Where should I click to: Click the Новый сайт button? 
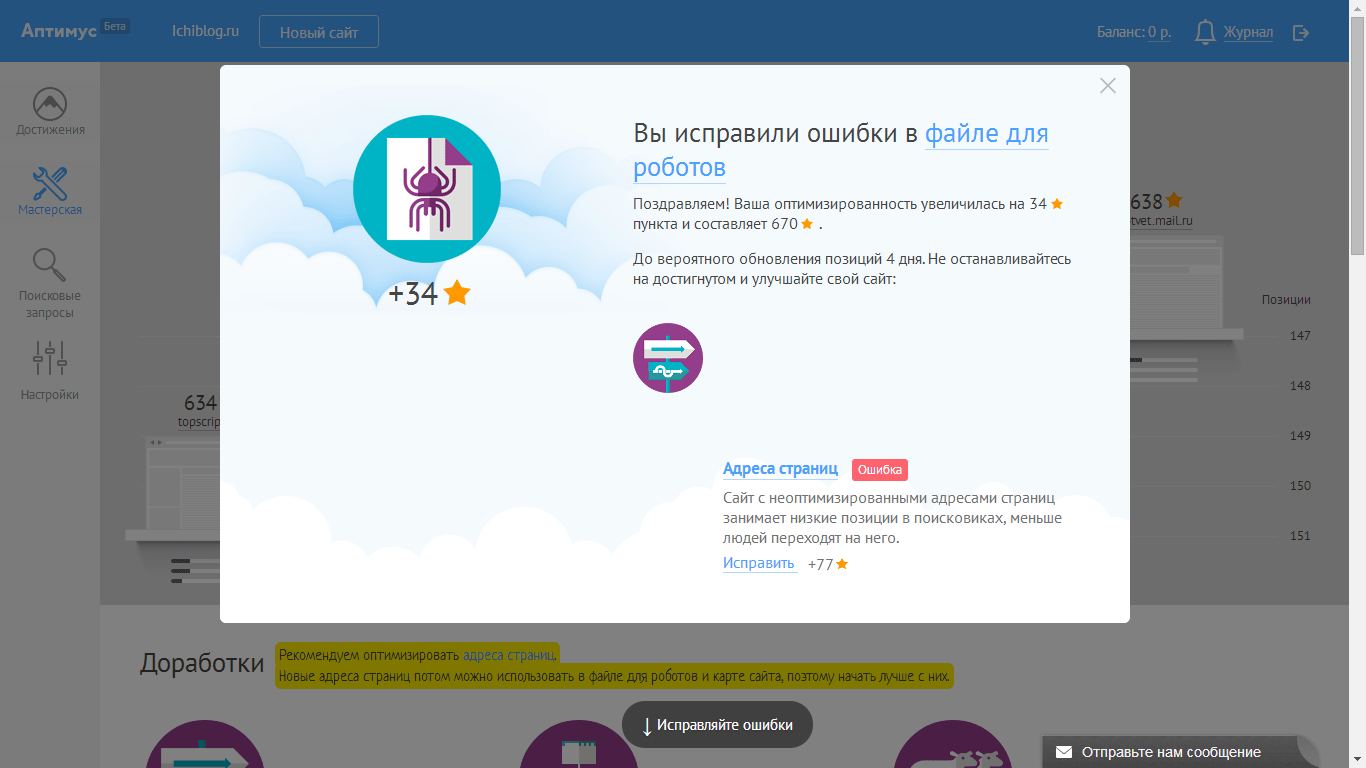pyautogui.click(x=319, y=32)
